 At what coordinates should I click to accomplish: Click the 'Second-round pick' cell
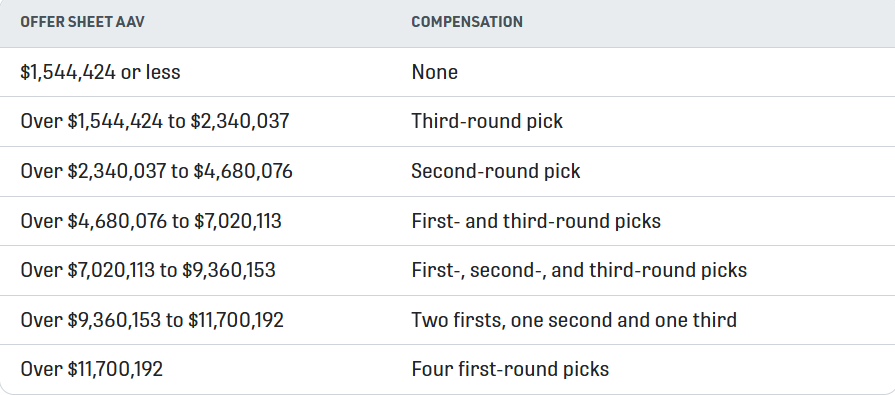coord(495,171)
